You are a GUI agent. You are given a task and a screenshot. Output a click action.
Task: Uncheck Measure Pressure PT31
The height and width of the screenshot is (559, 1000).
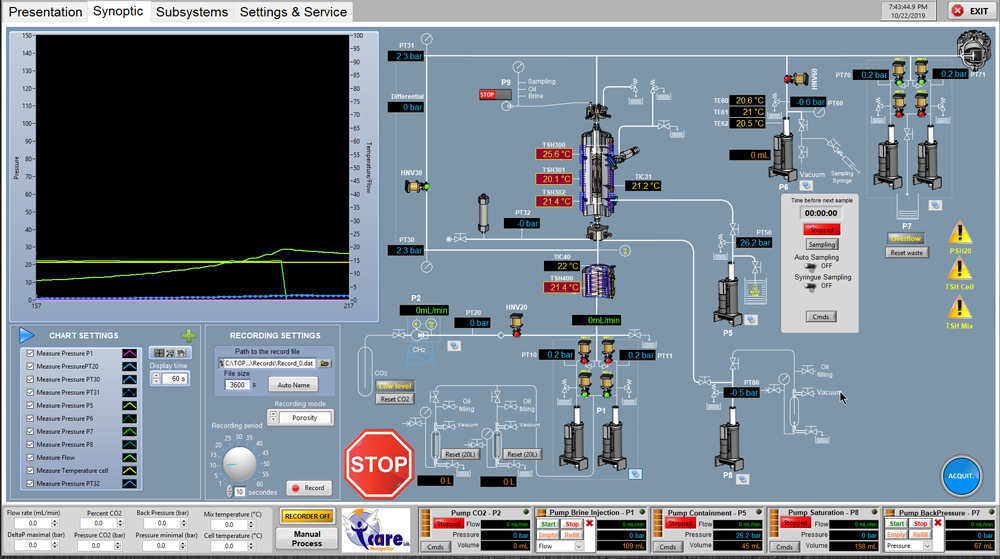[x=30, y=393]
